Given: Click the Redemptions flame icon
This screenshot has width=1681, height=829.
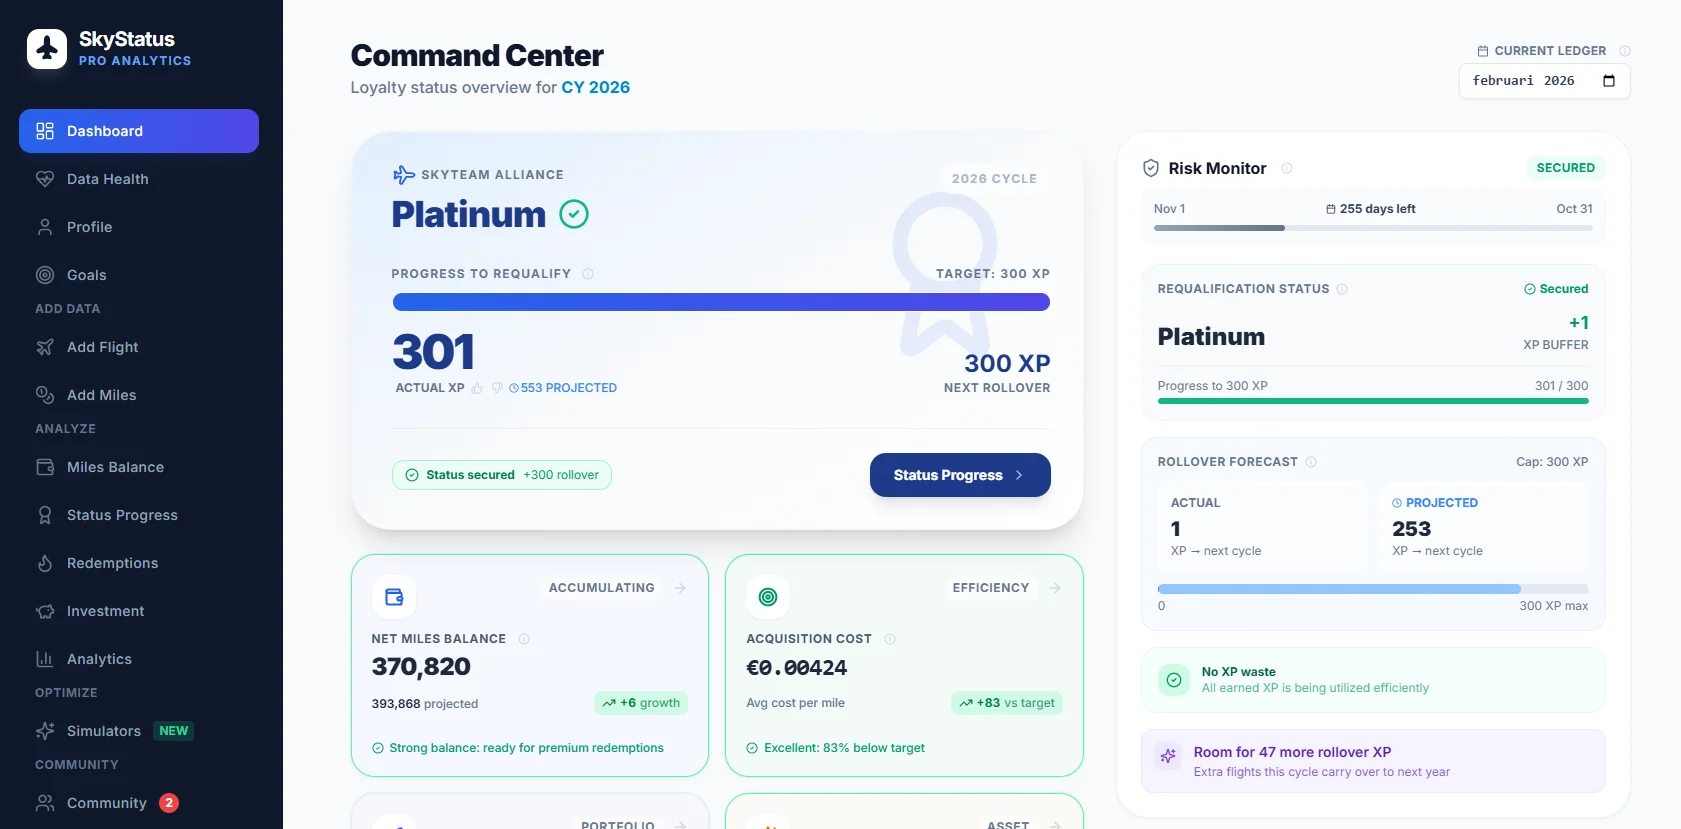Looking at the screenshot, I should tap(46, 563).
